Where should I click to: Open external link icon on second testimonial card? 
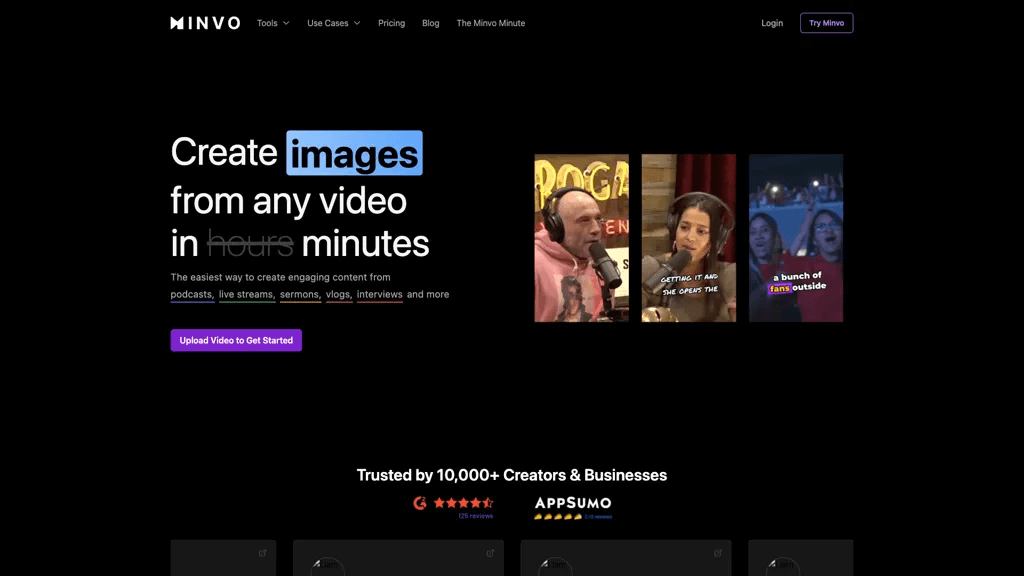click(490, 553)
